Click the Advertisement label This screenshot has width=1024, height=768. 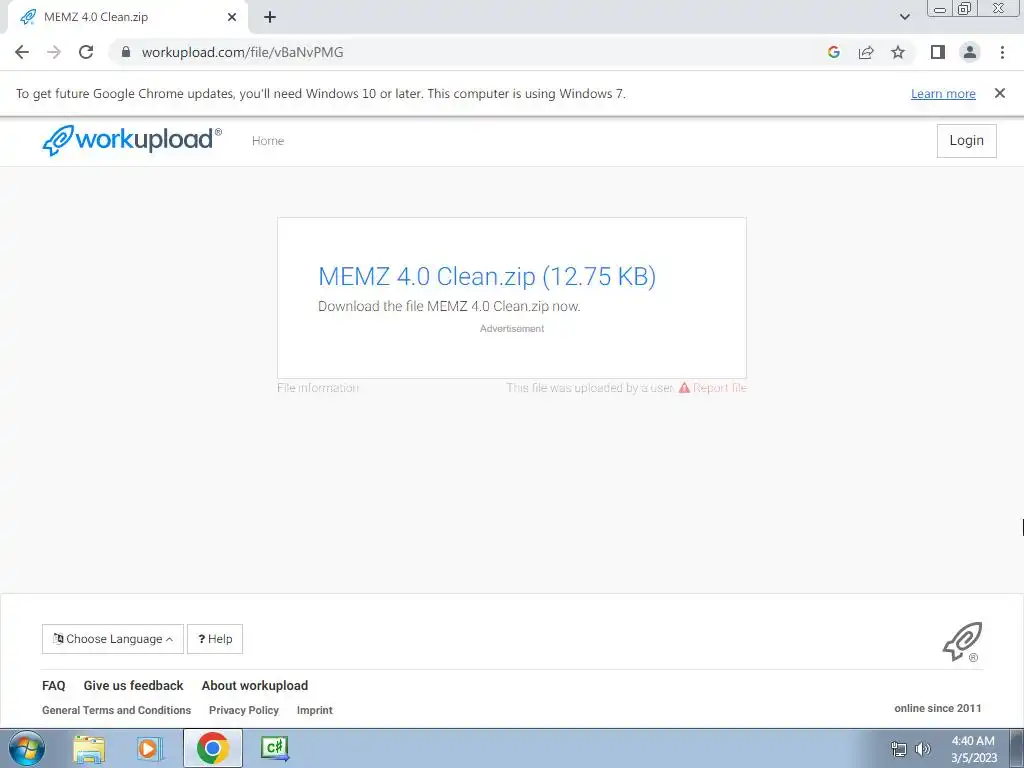click(x=512, y=328)
